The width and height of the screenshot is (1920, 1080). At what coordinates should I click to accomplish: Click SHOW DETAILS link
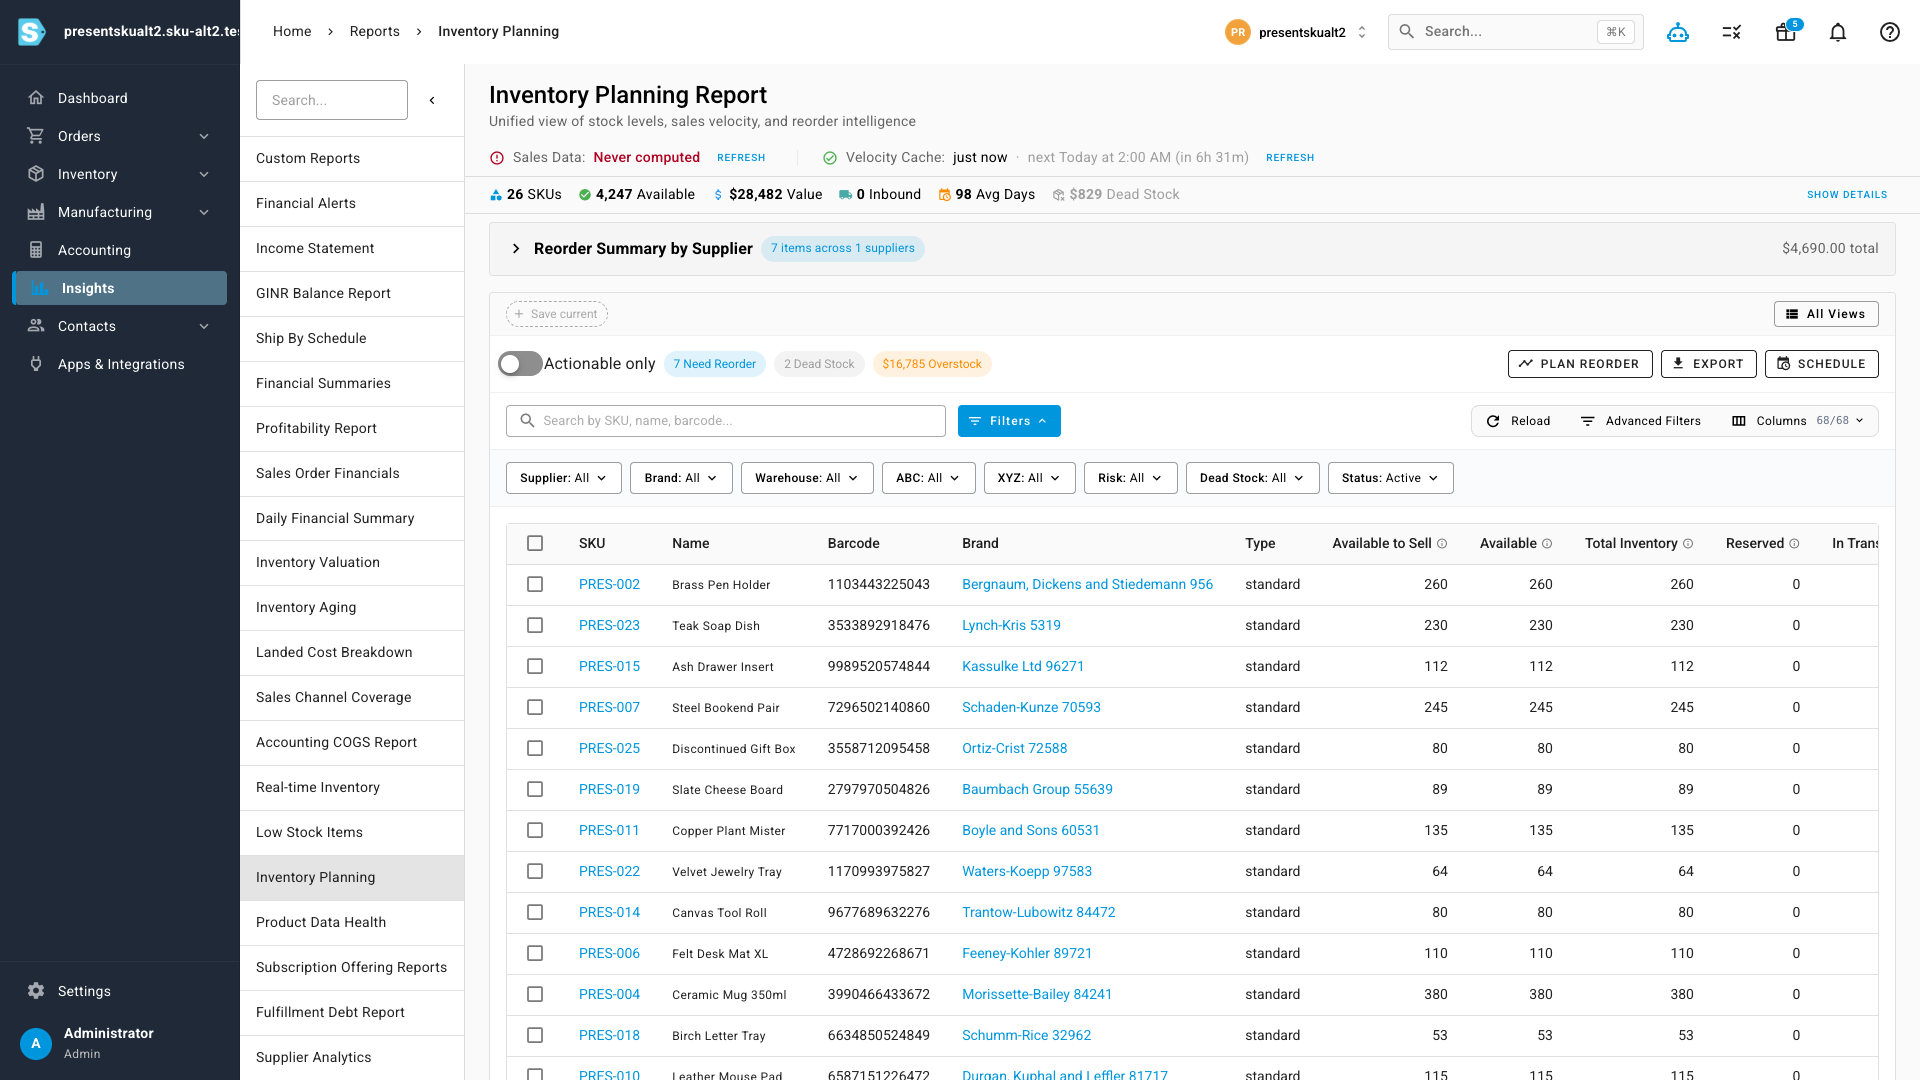point(1847,195)
